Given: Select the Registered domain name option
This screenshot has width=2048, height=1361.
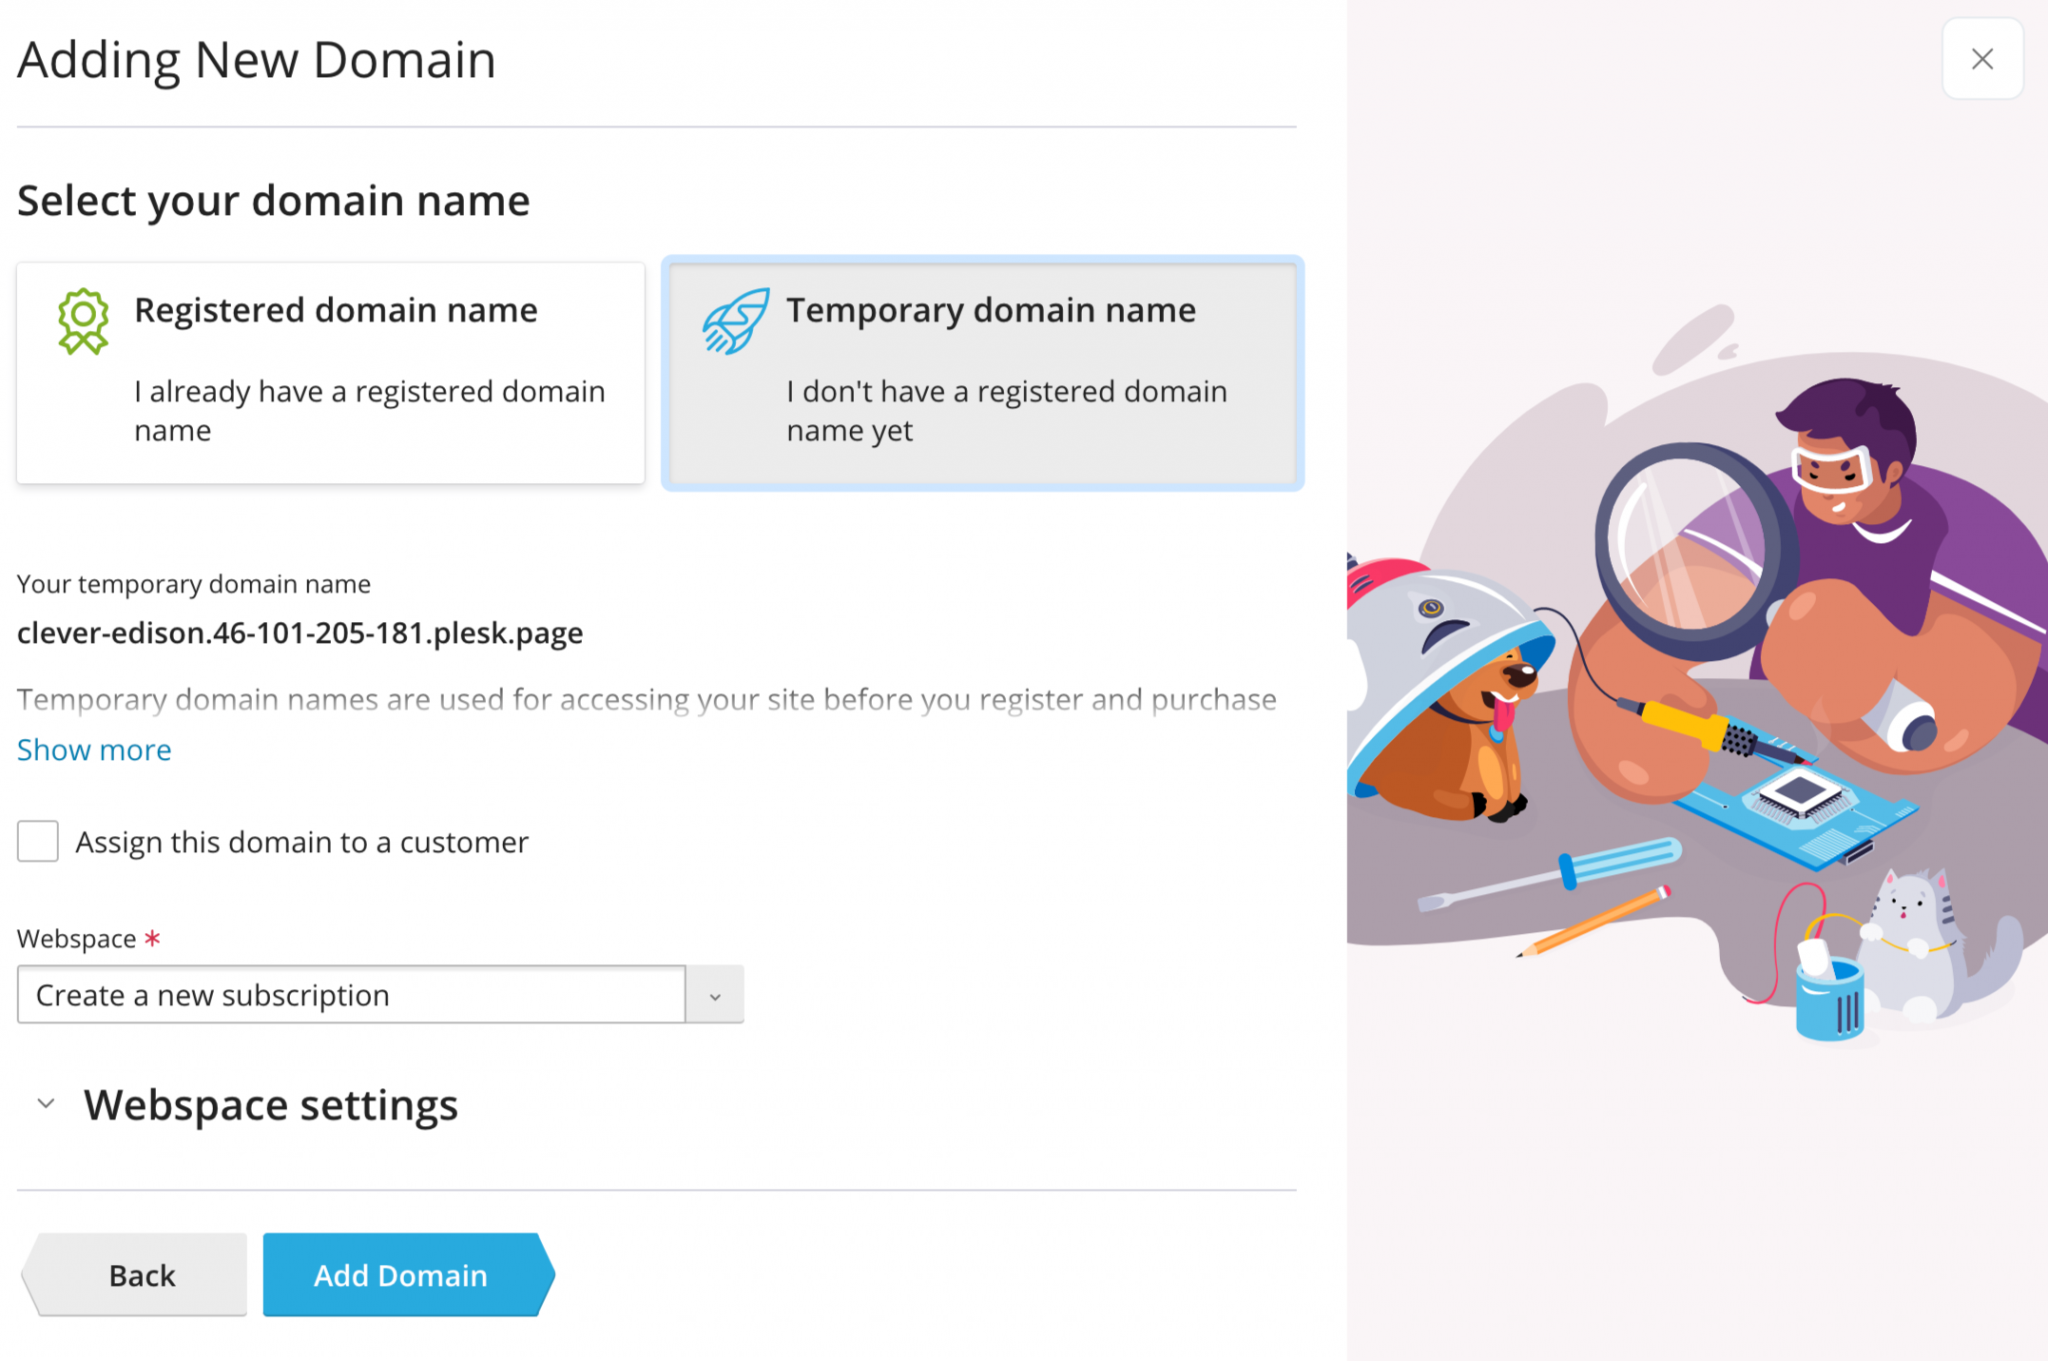Looking at the screenshot, I should tap(330, 373).
